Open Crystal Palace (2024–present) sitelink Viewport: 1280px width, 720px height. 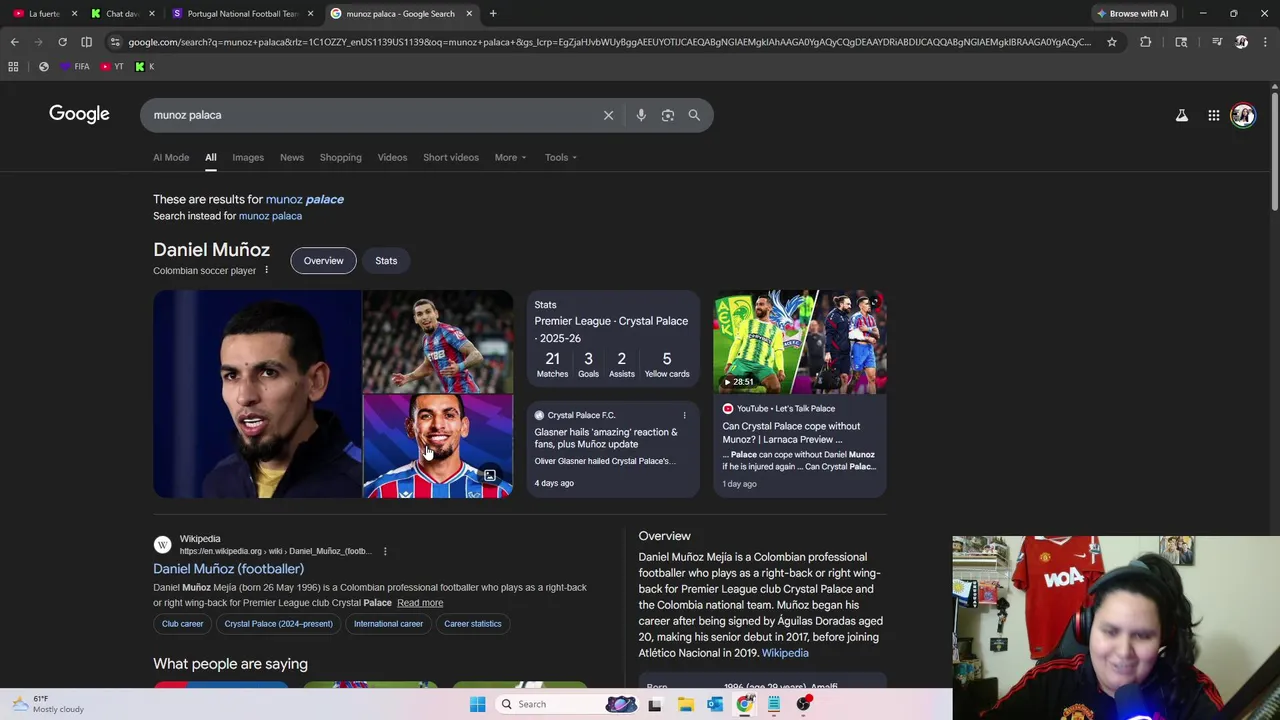[278, 624]
